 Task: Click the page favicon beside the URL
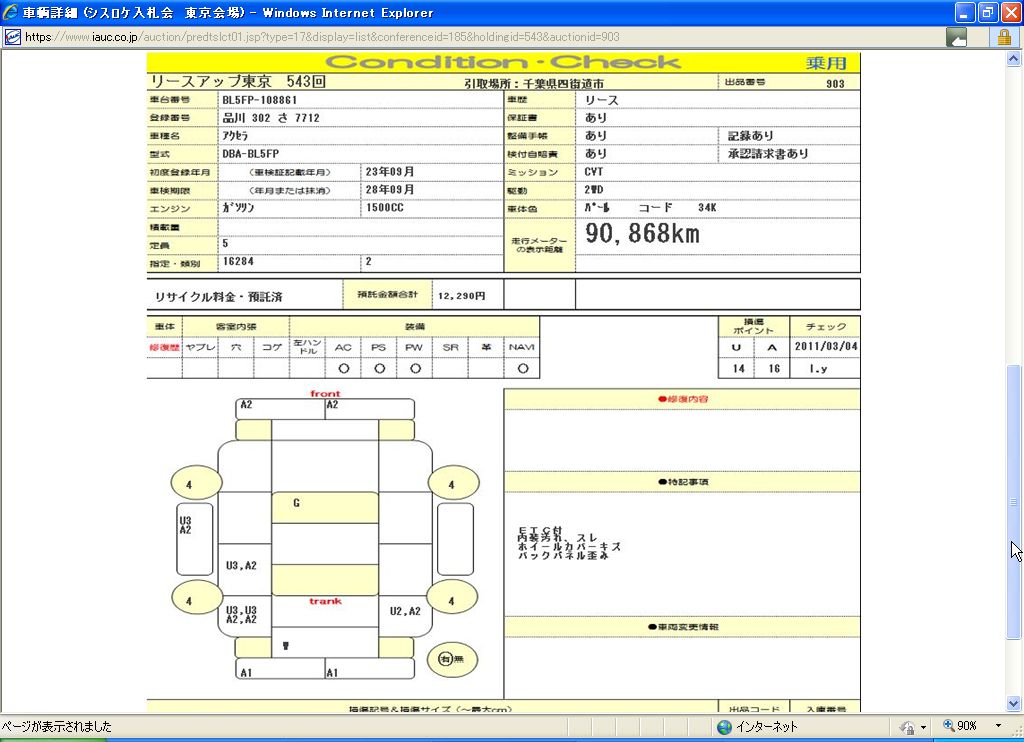[x=12, y=37]
